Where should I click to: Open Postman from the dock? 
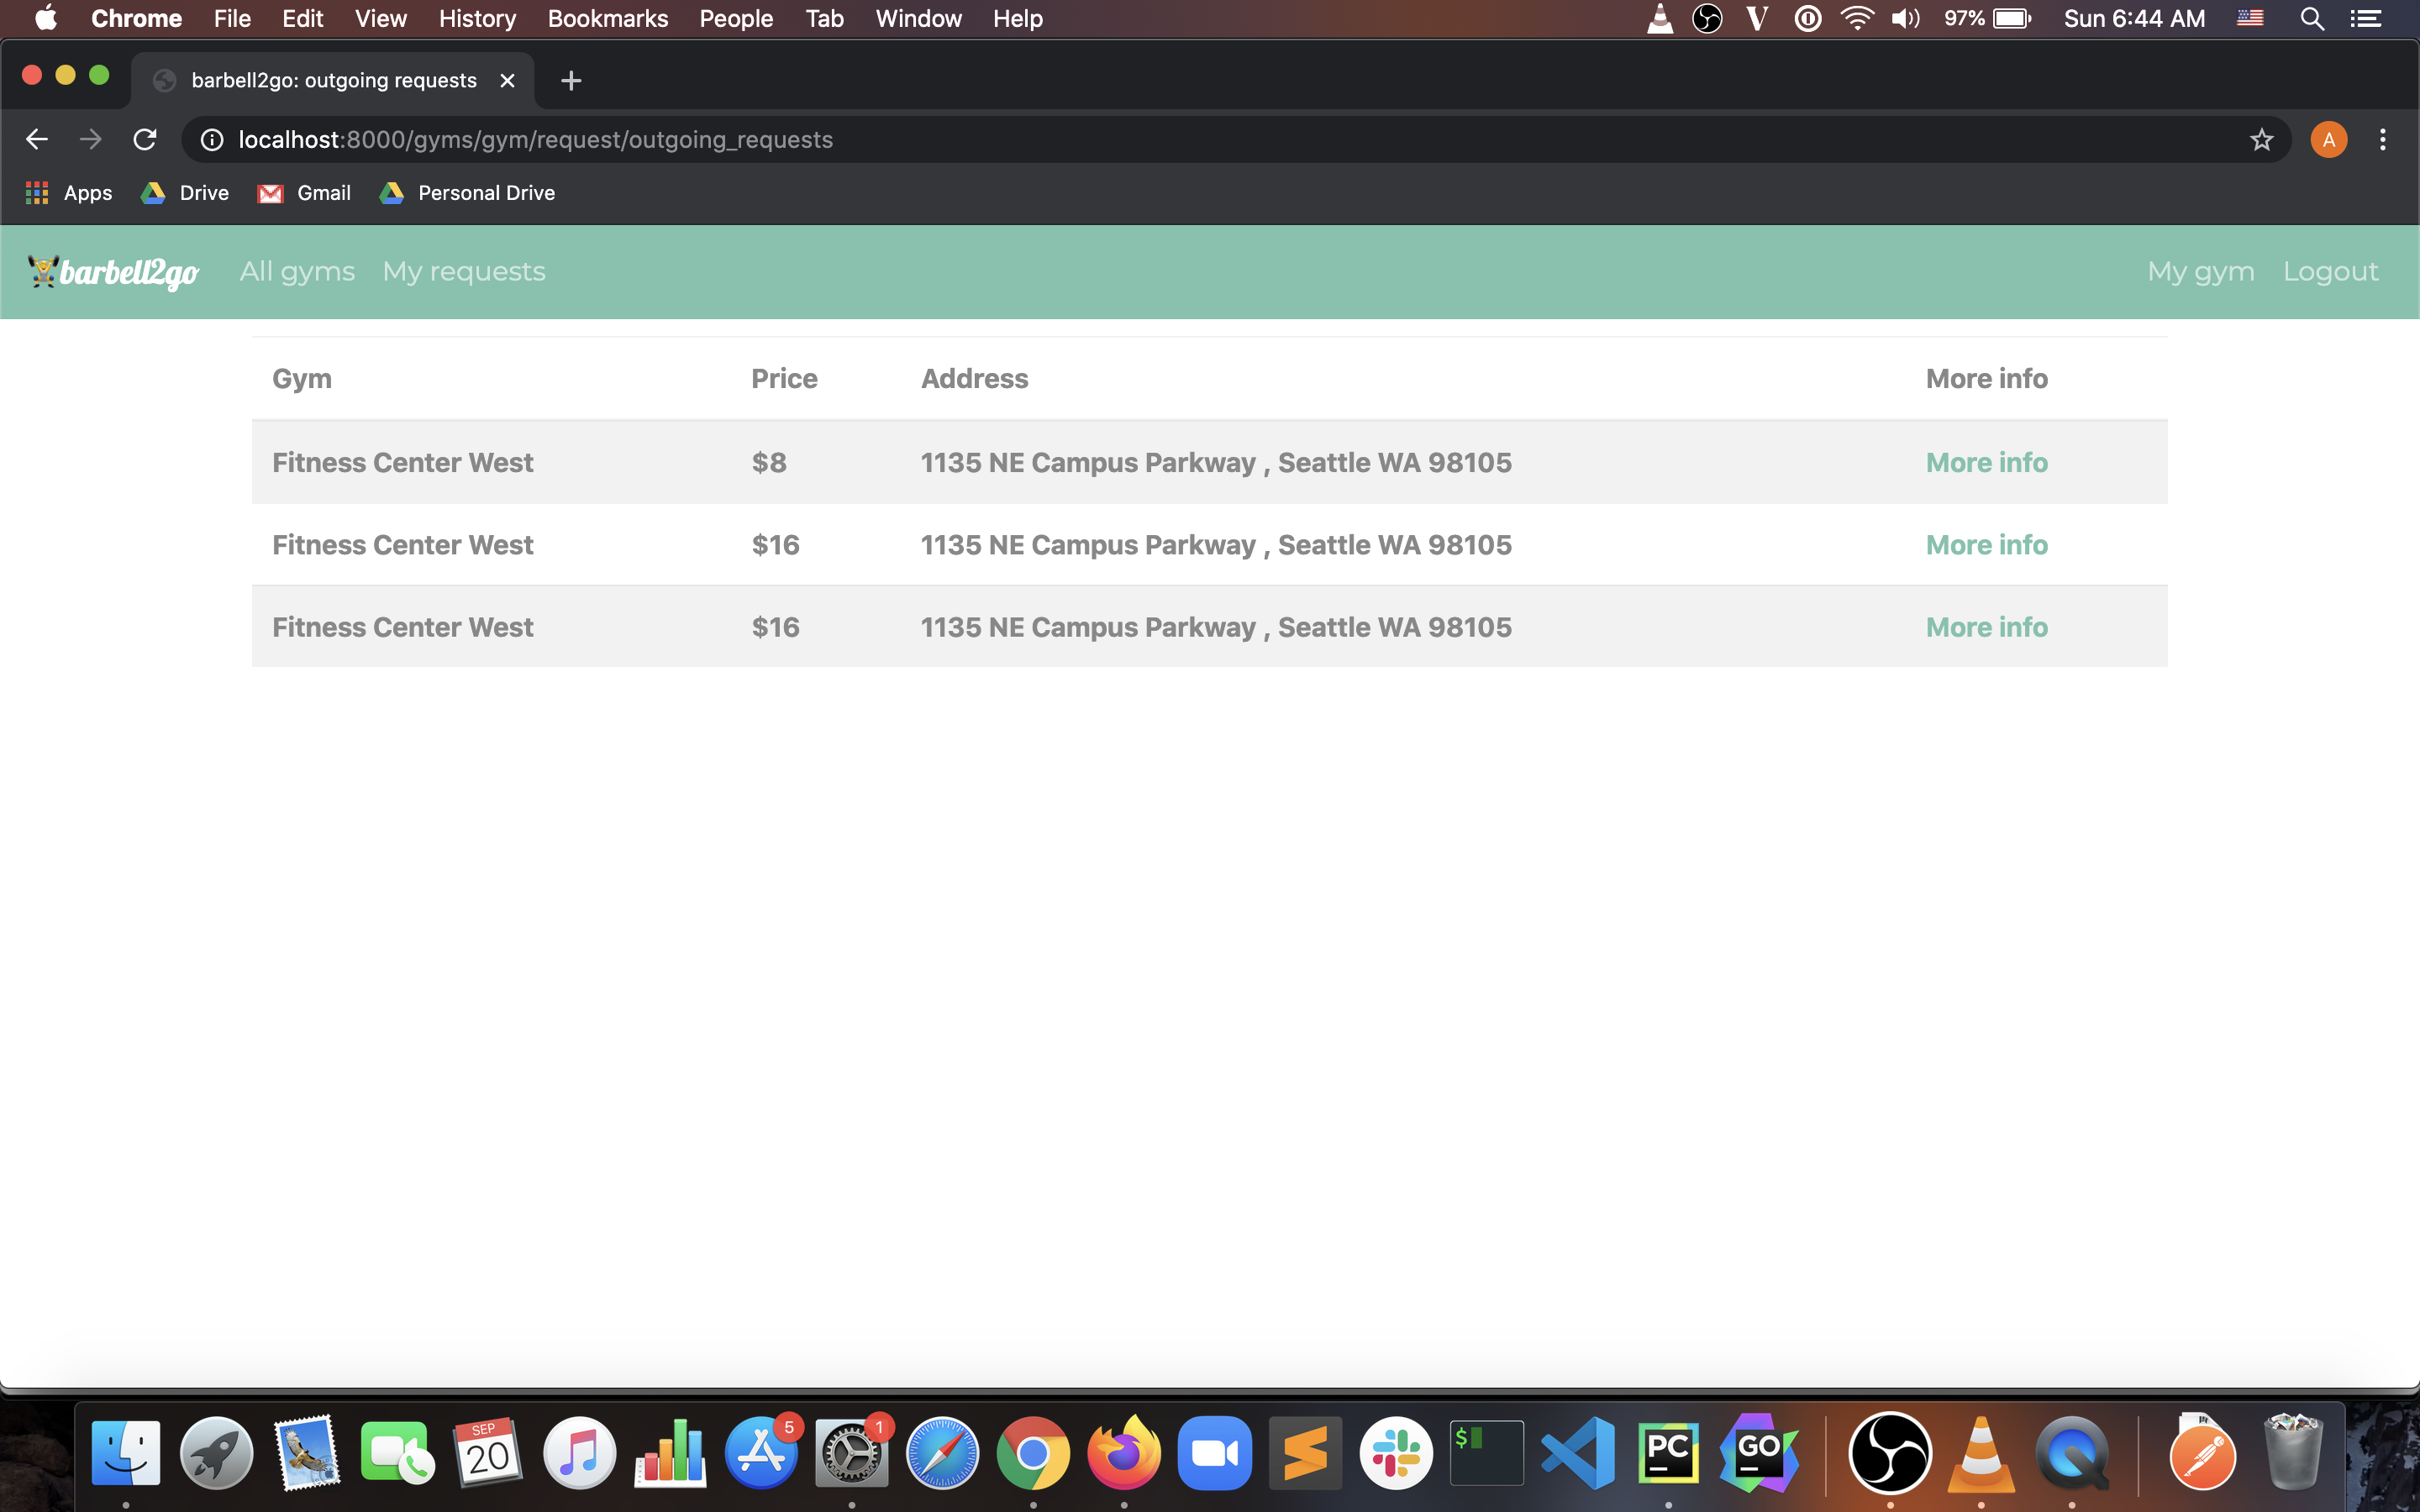coord(2202,1453)
